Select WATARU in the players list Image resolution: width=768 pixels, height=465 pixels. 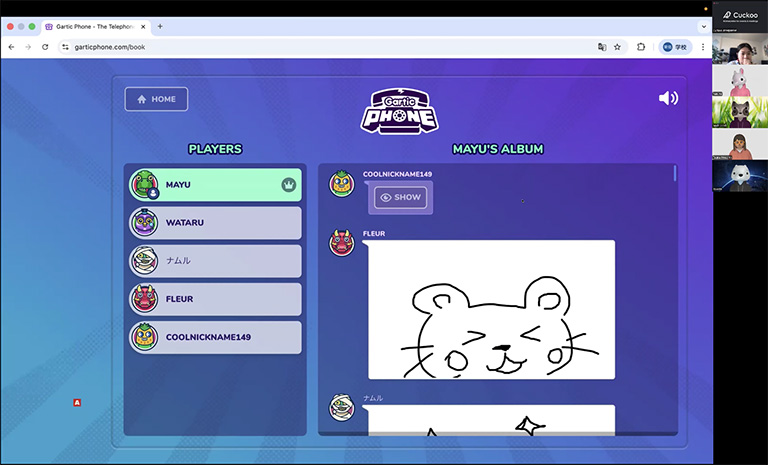[215, 223]
